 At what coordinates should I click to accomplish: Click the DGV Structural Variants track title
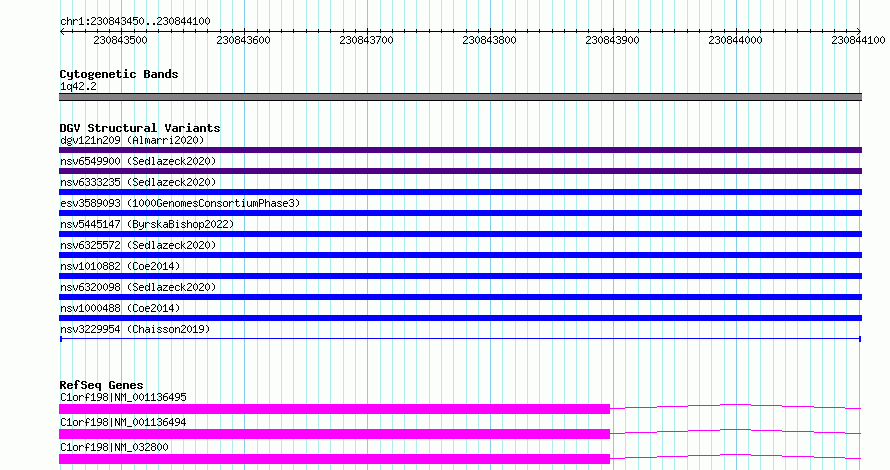[x=140, y=128]
